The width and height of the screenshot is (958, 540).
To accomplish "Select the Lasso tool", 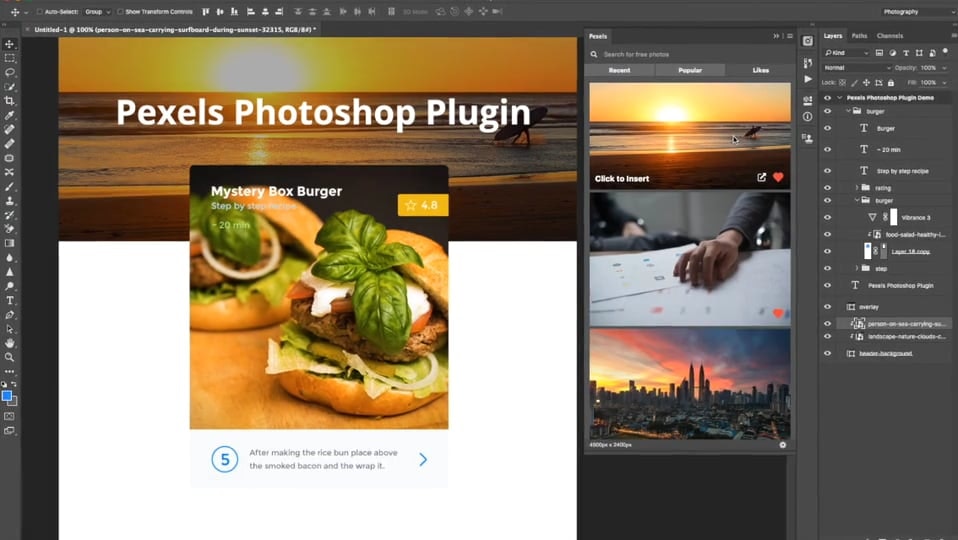I will (x=10, y=72).
